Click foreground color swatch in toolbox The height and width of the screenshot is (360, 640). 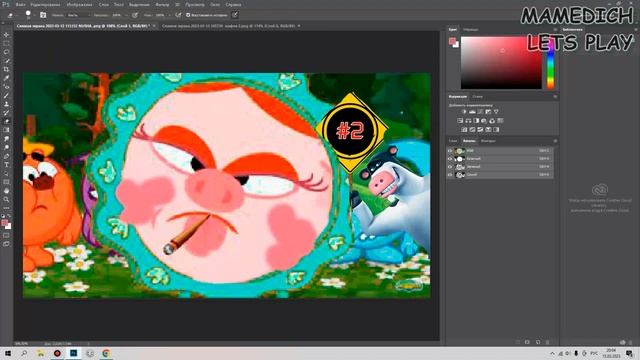[4, 222]
